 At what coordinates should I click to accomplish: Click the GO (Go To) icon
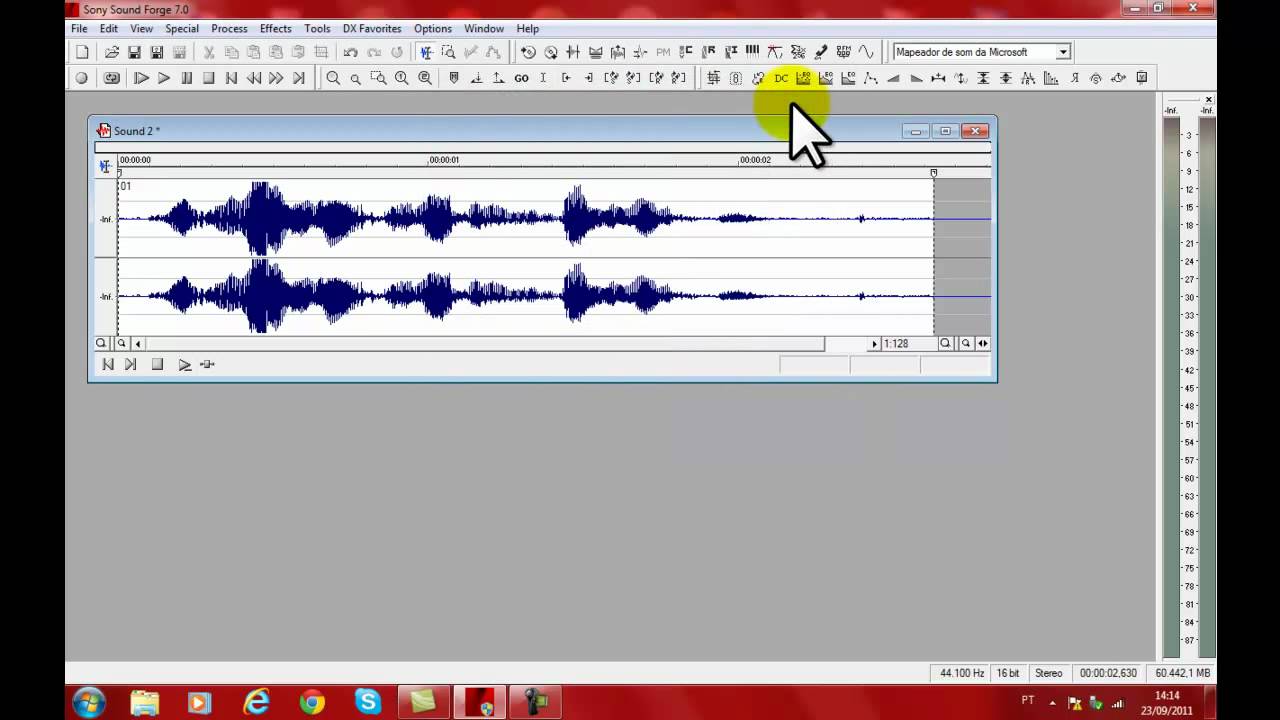[521, 78]
